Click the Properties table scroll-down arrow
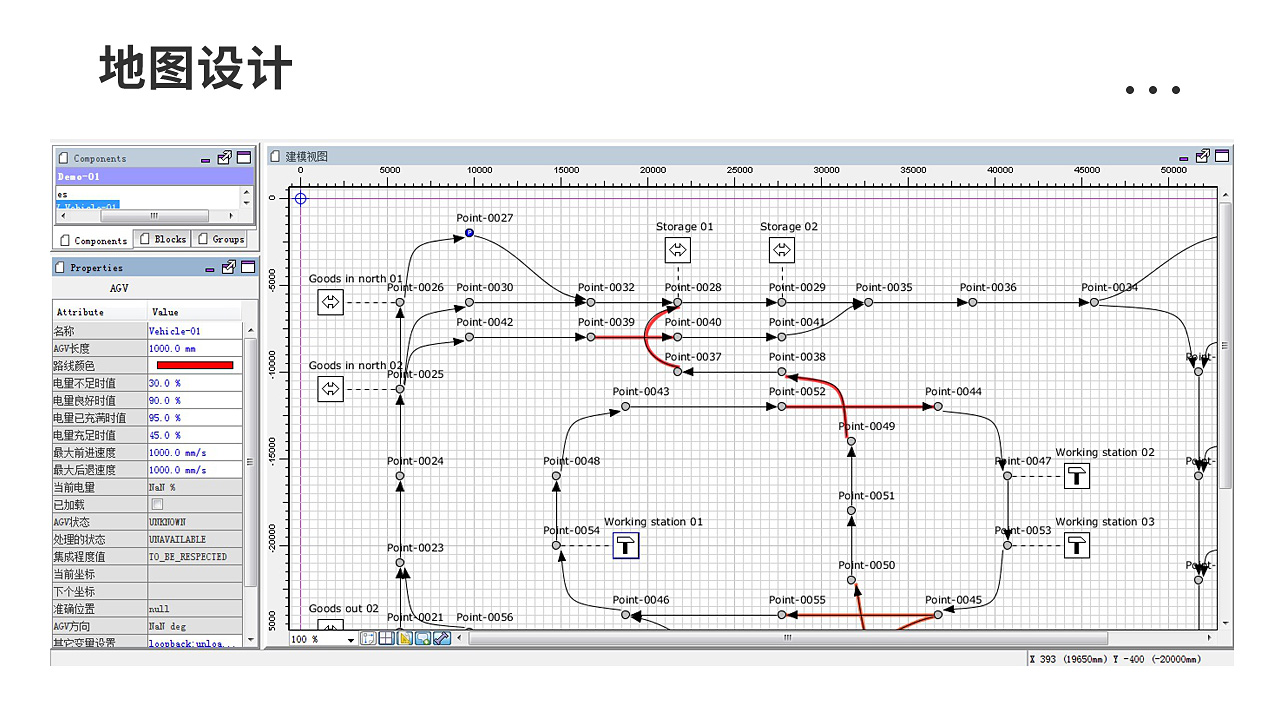 coord(250,641)
